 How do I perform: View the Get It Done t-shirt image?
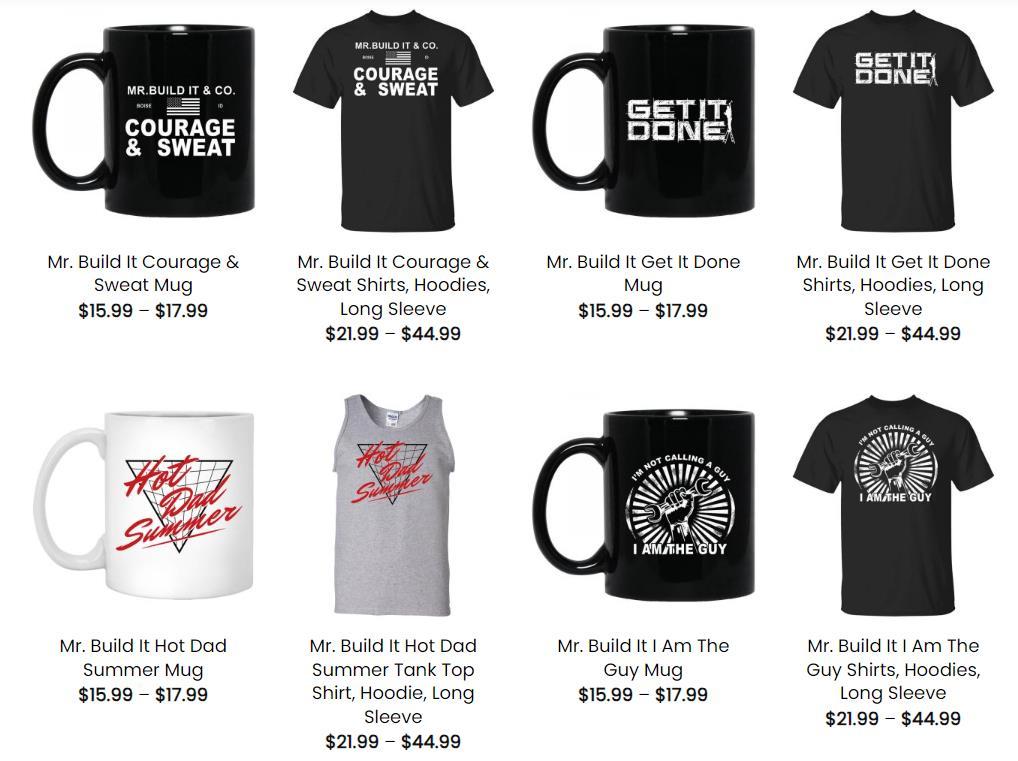pyautogui.click(x=893, y=121)
